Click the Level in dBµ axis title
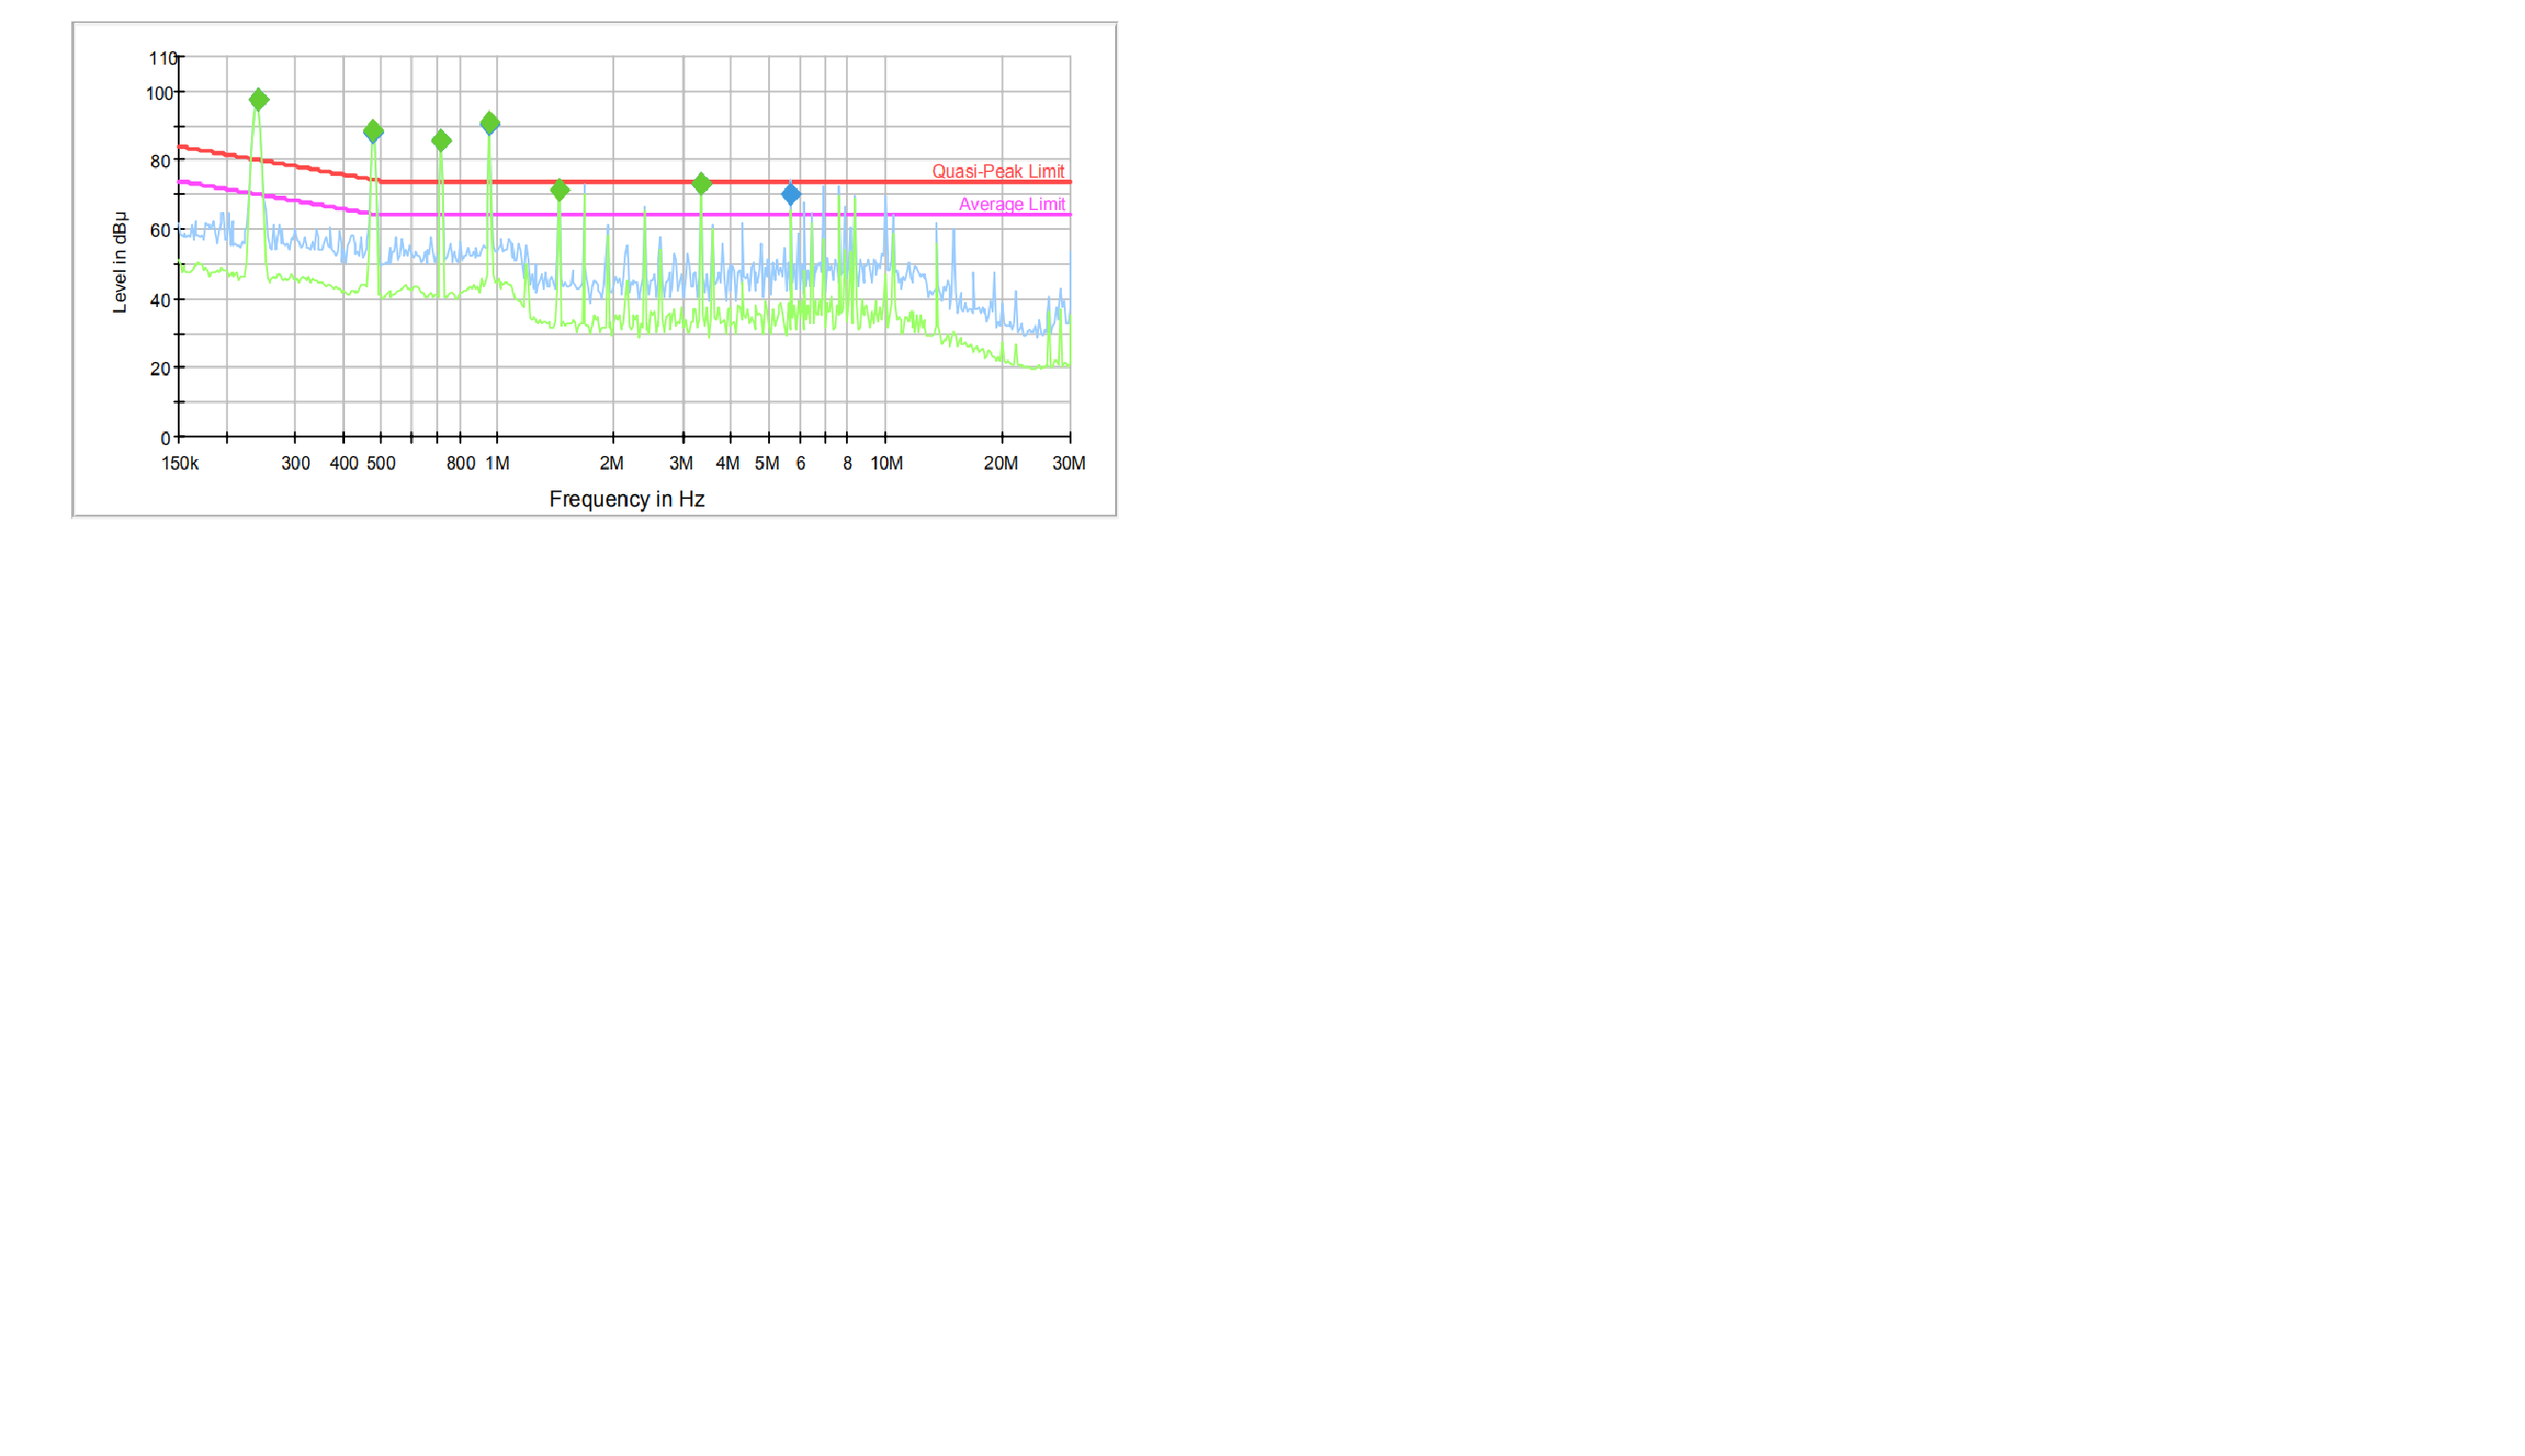 [120, 262]
